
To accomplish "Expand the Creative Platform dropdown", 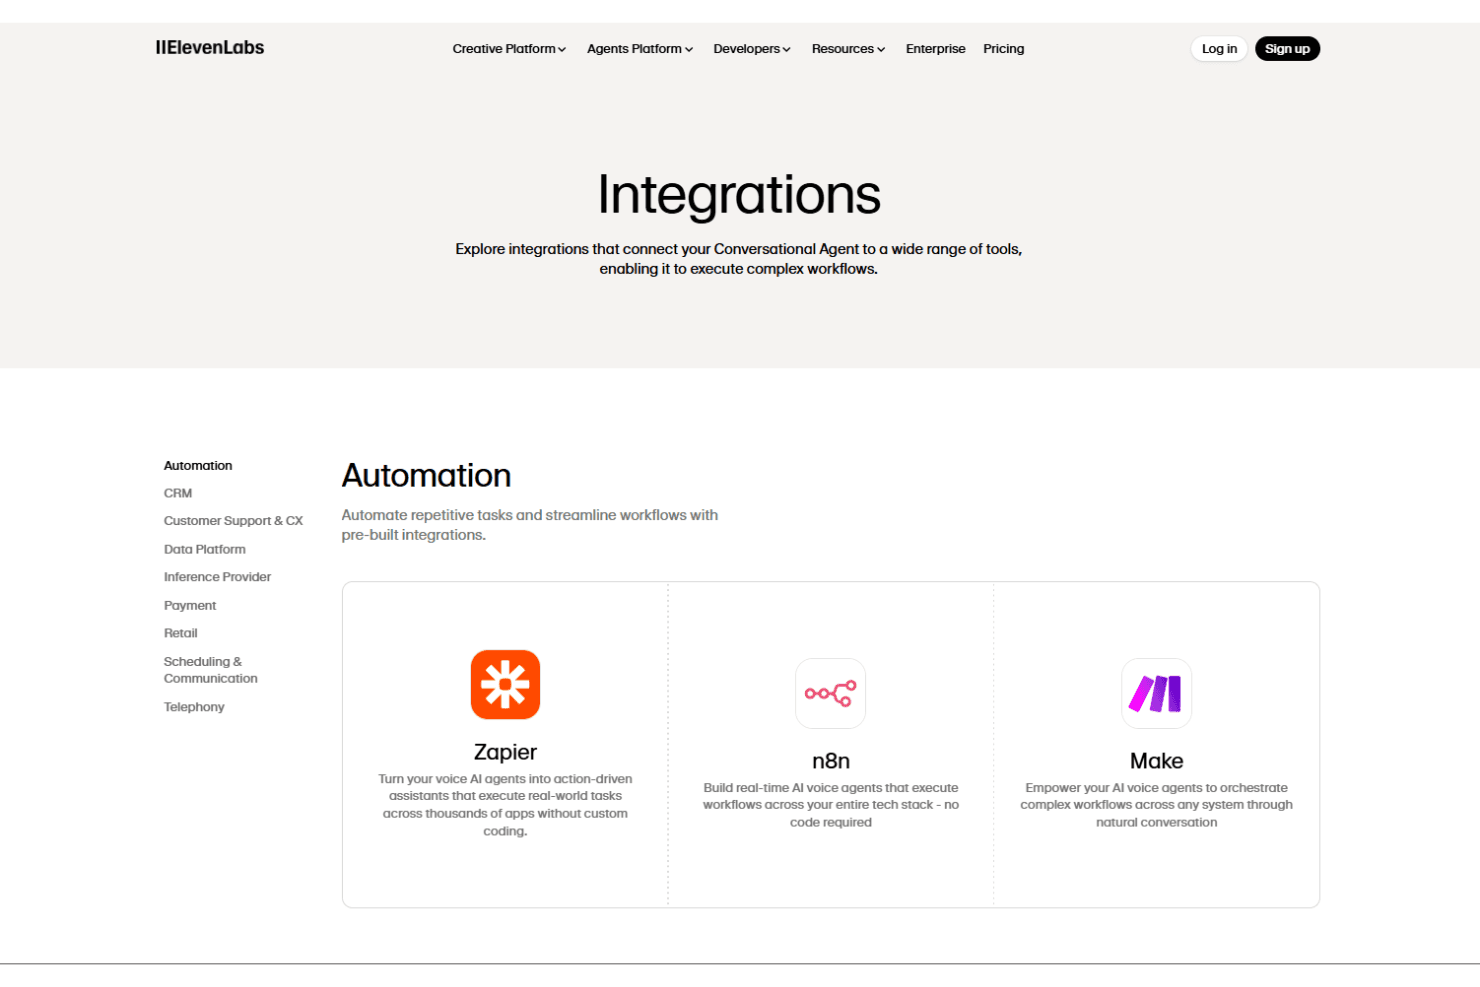I will pyautogui.click(x=509, y=49).
